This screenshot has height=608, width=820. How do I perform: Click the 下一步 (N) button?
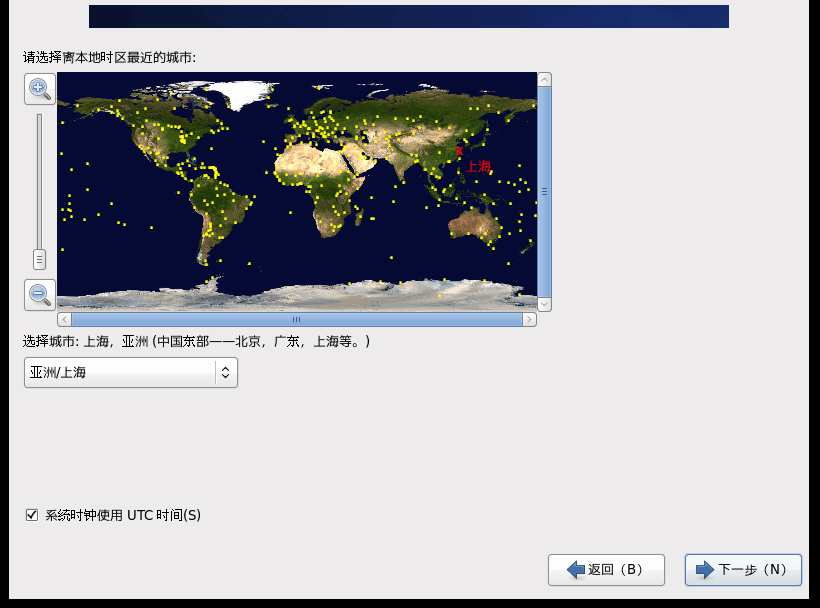(x=743, y=569)
